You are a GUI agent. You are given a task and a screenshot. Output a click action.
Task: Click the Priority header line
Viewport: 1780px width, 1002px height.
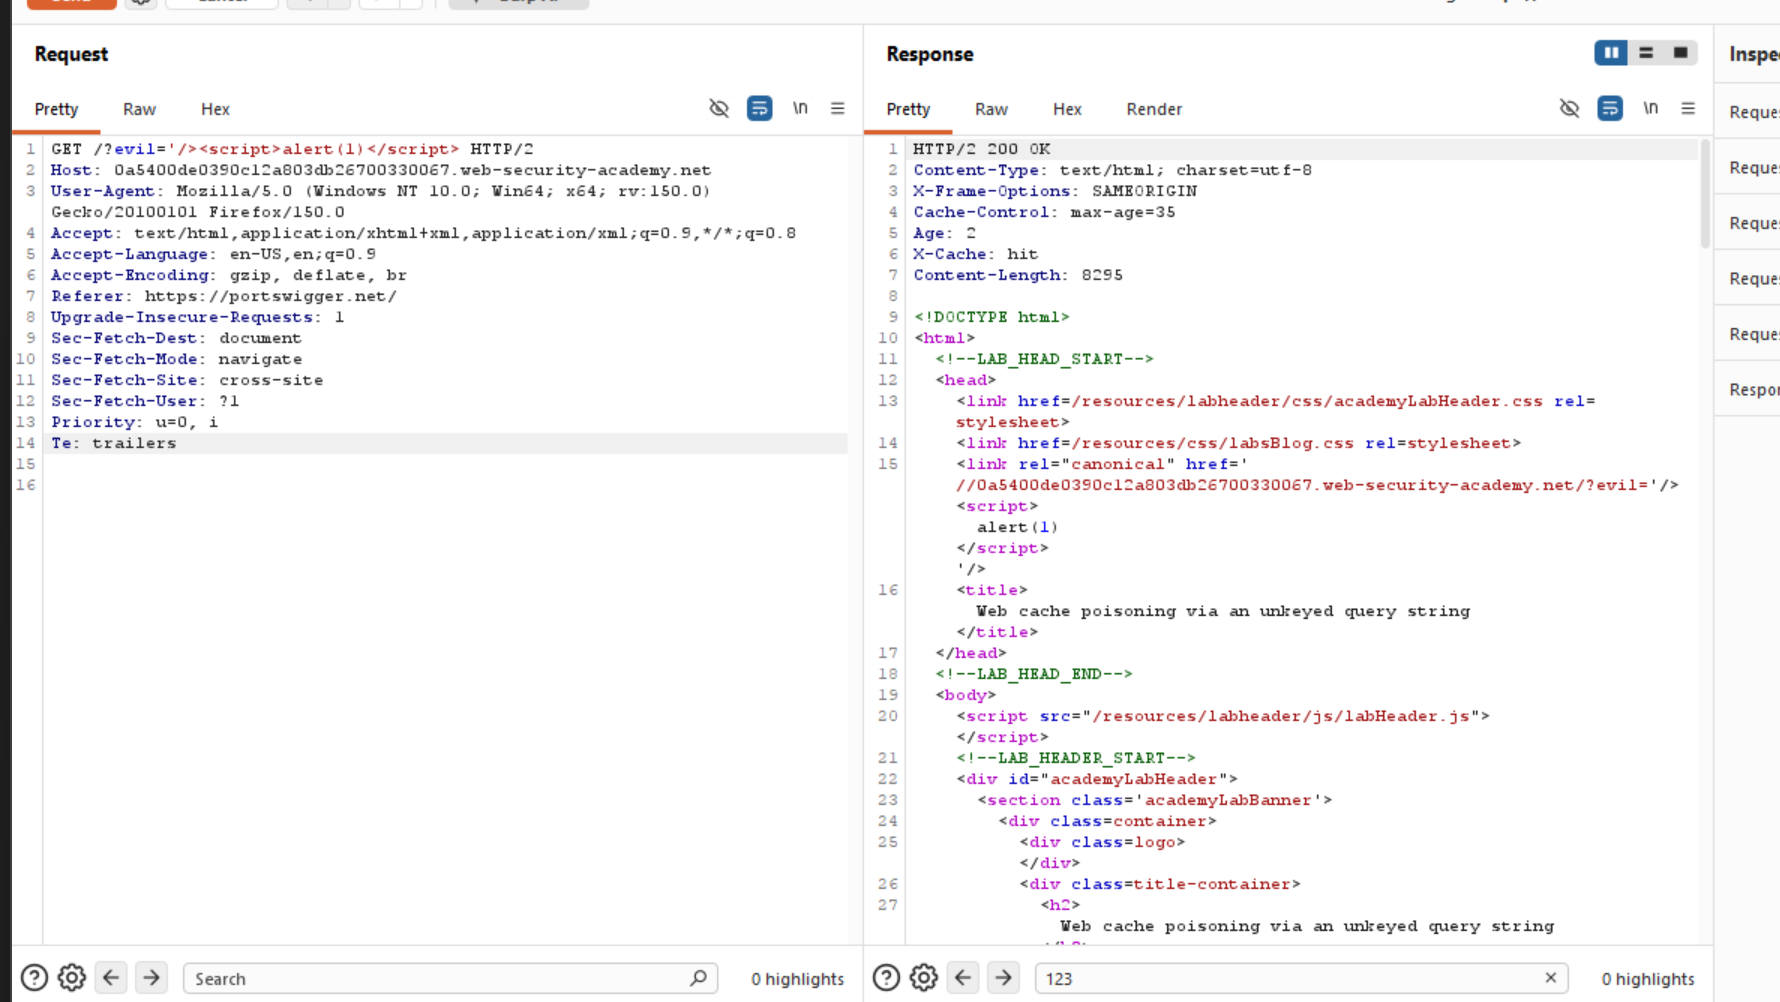pos(134,422)
